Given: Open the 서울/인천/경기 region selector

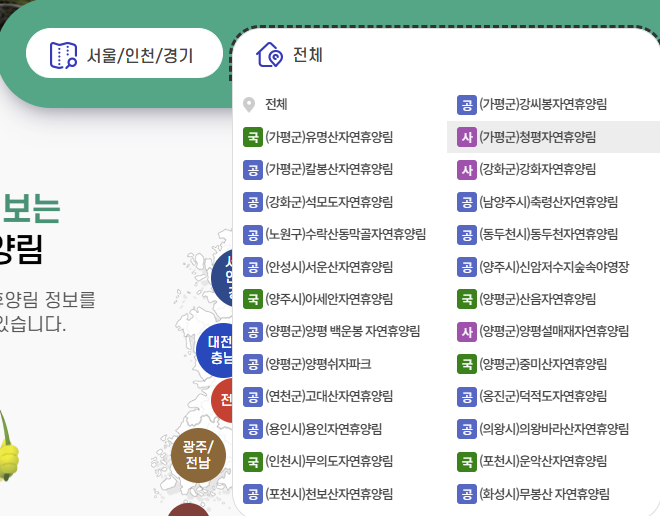Looking at the screenshot, I should (124, 53).
